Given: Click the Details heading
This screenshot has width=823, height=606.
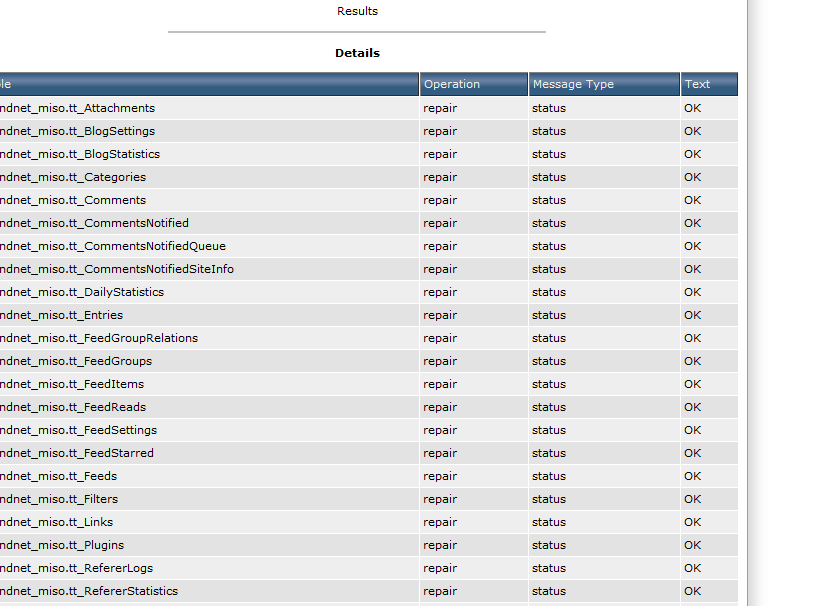Looking at the screenshot, I should point(357,53).
